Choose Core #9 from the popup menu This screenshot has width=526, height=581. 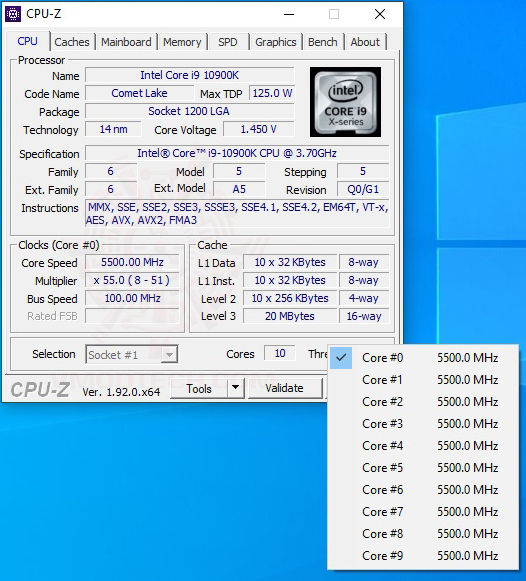coord(423,555)
